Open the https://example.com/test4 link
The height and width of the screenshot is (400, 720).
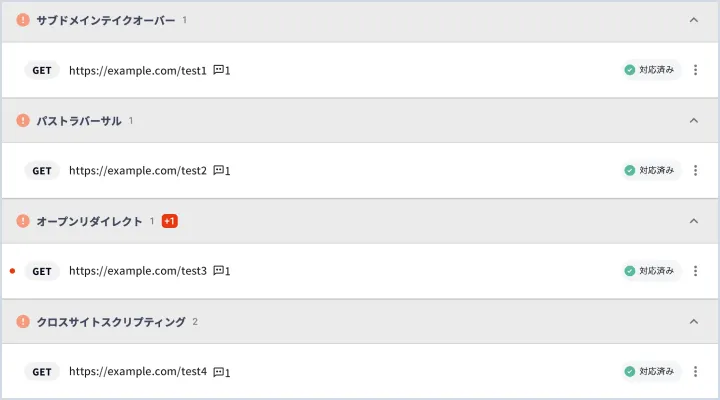[138, 371]
